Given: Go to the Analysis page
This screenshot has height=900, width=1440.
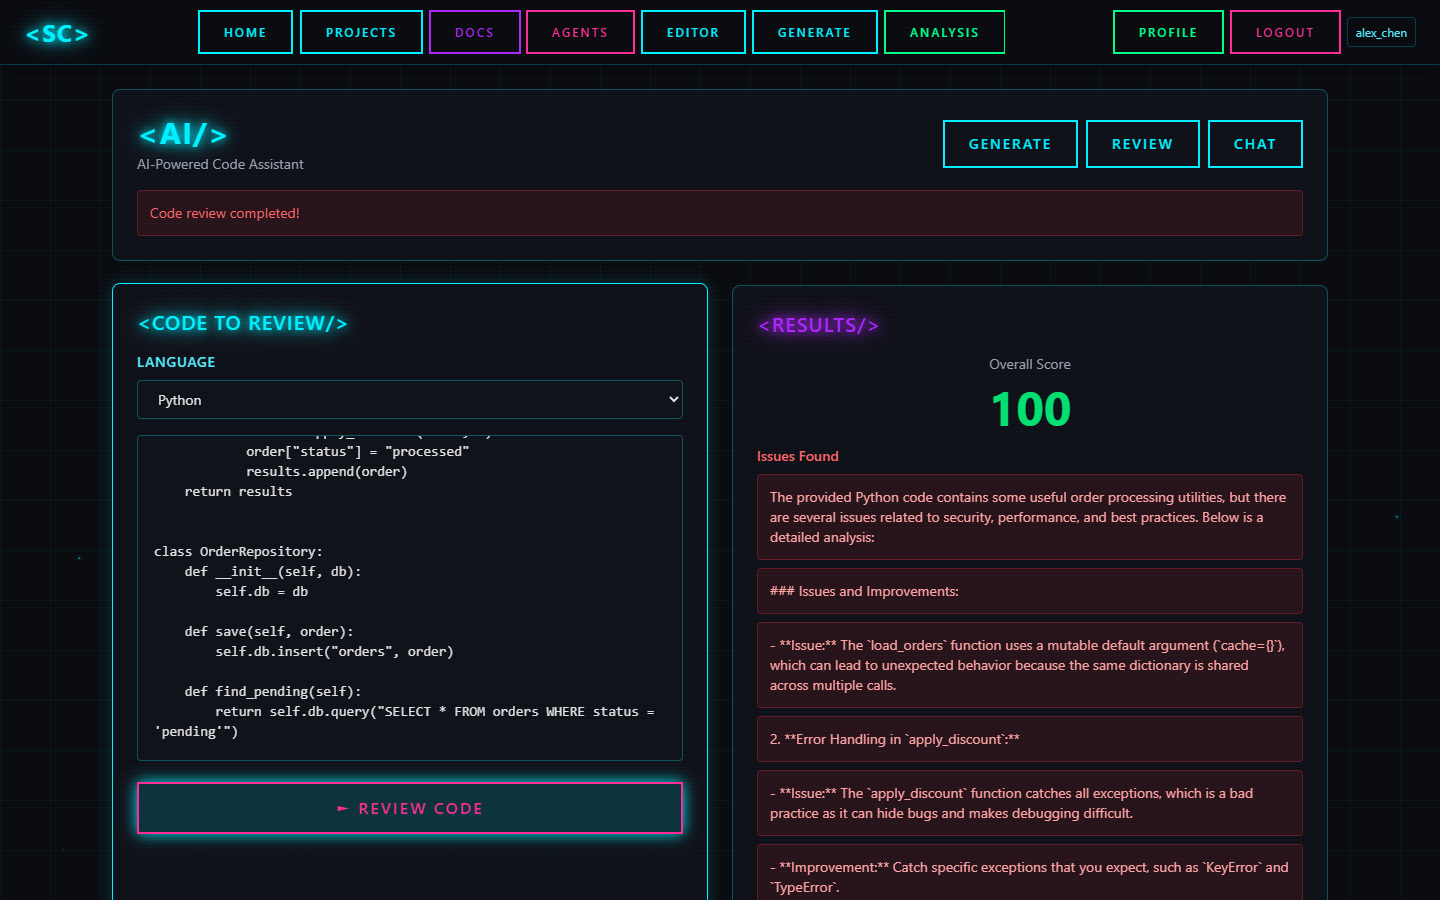Looking at the screenshot, I should click(944, 32).
